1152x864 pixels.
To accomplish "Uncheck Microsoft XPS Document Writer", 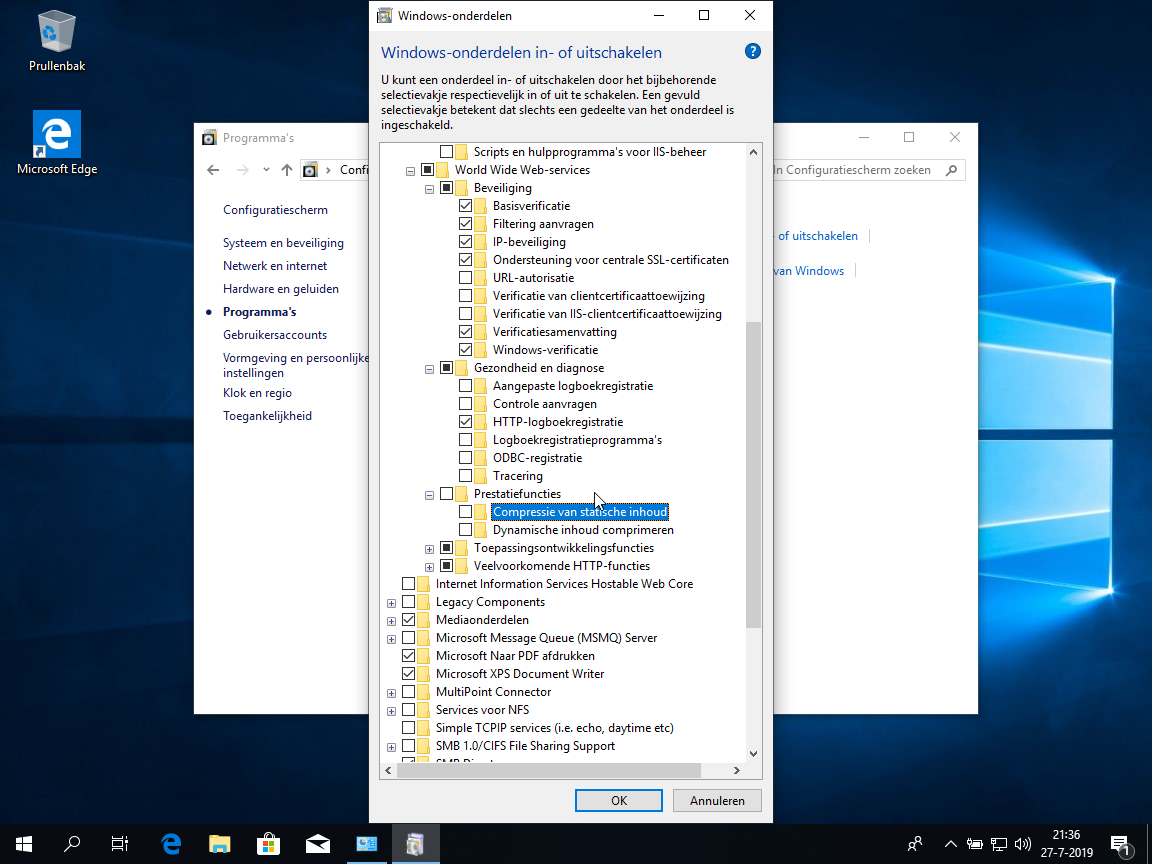I will [408, 674].
